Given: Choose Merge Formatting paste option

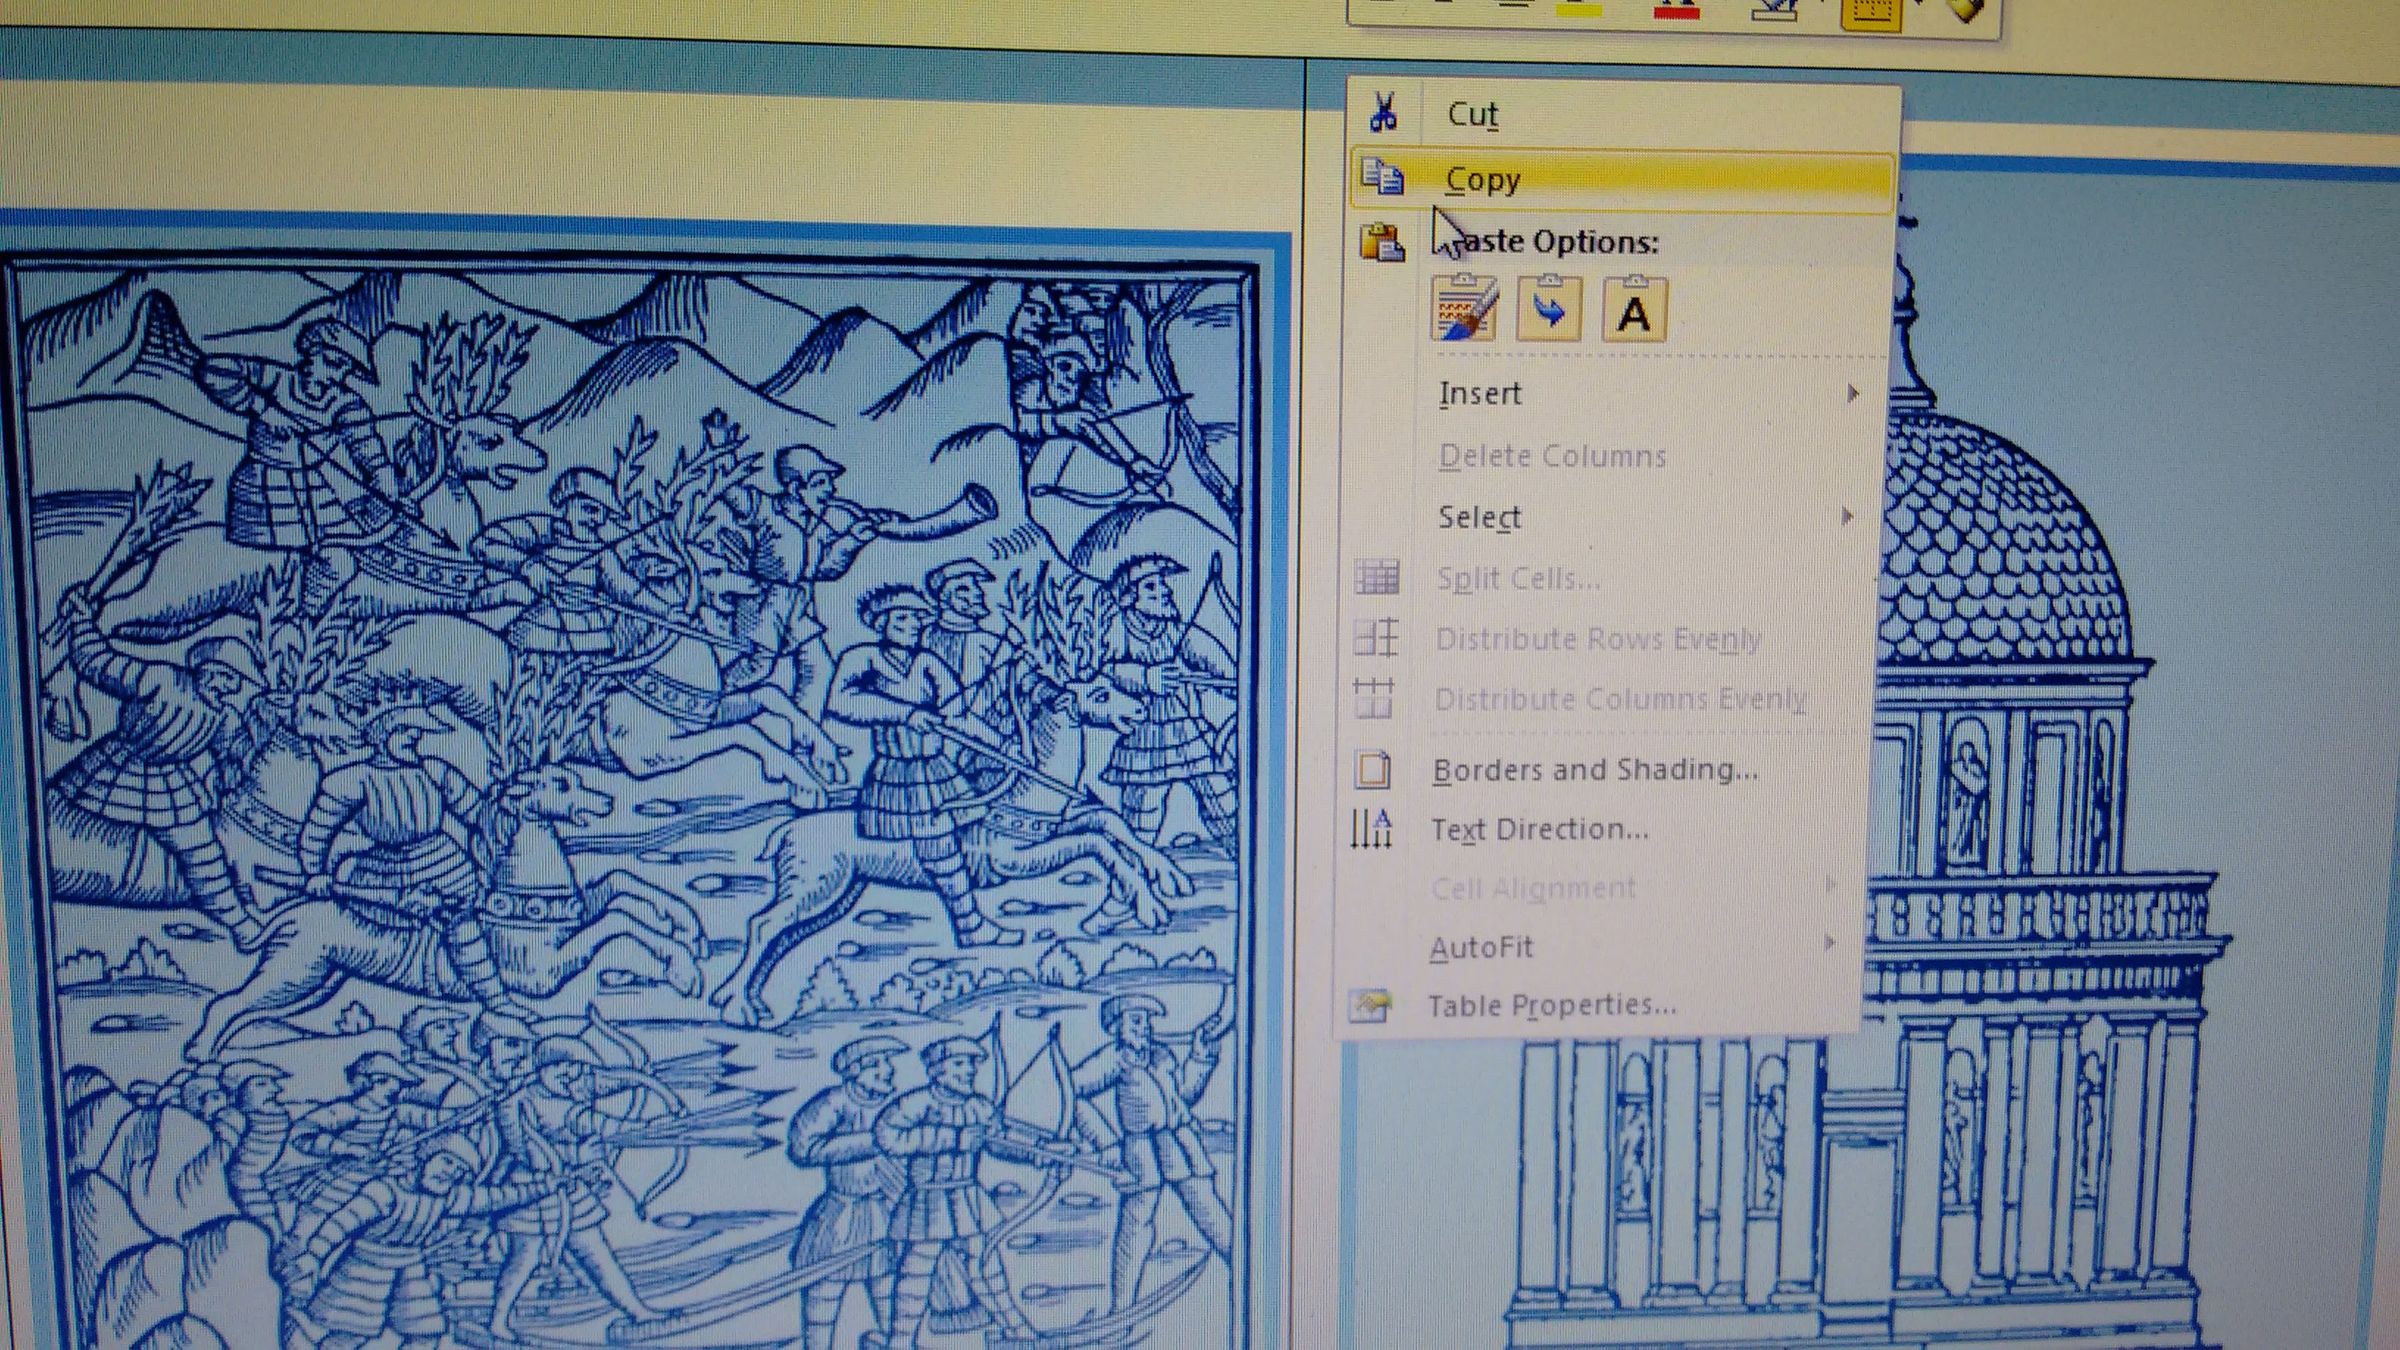Looking at the screenshot, I should coord(1549,309).
